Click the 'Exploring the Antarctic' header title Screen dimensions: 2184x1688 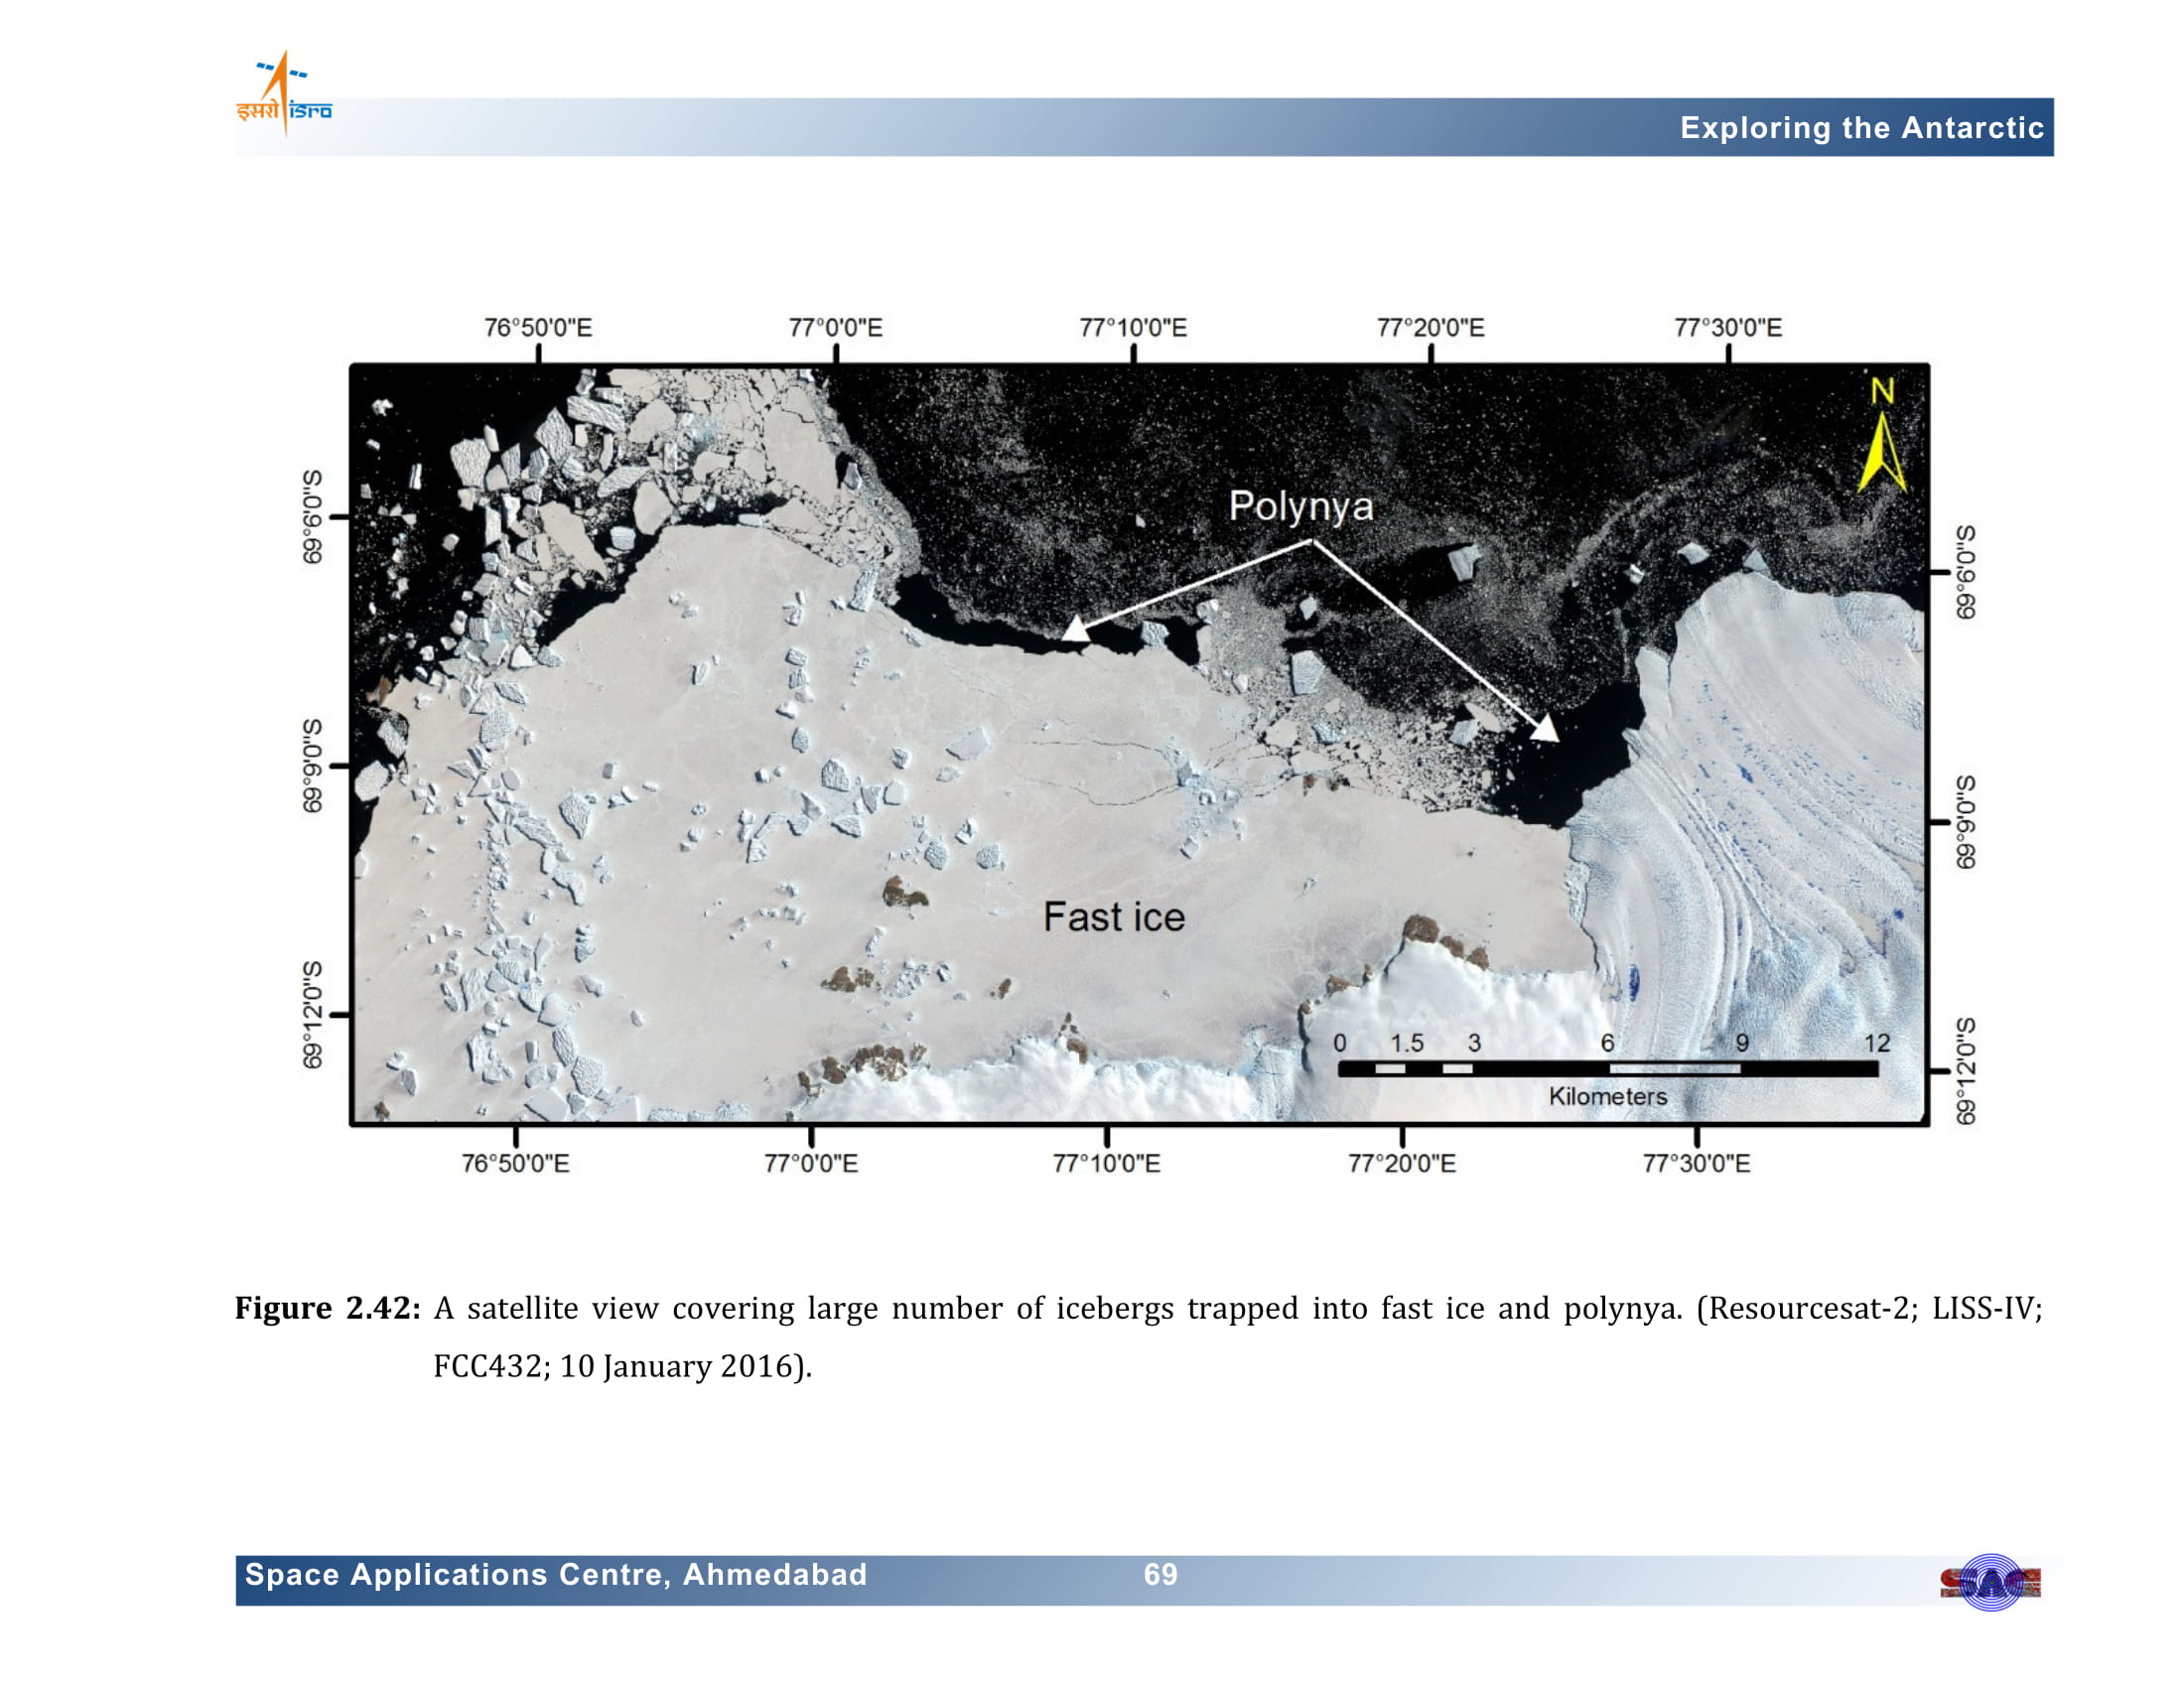tap(1861, 128)
